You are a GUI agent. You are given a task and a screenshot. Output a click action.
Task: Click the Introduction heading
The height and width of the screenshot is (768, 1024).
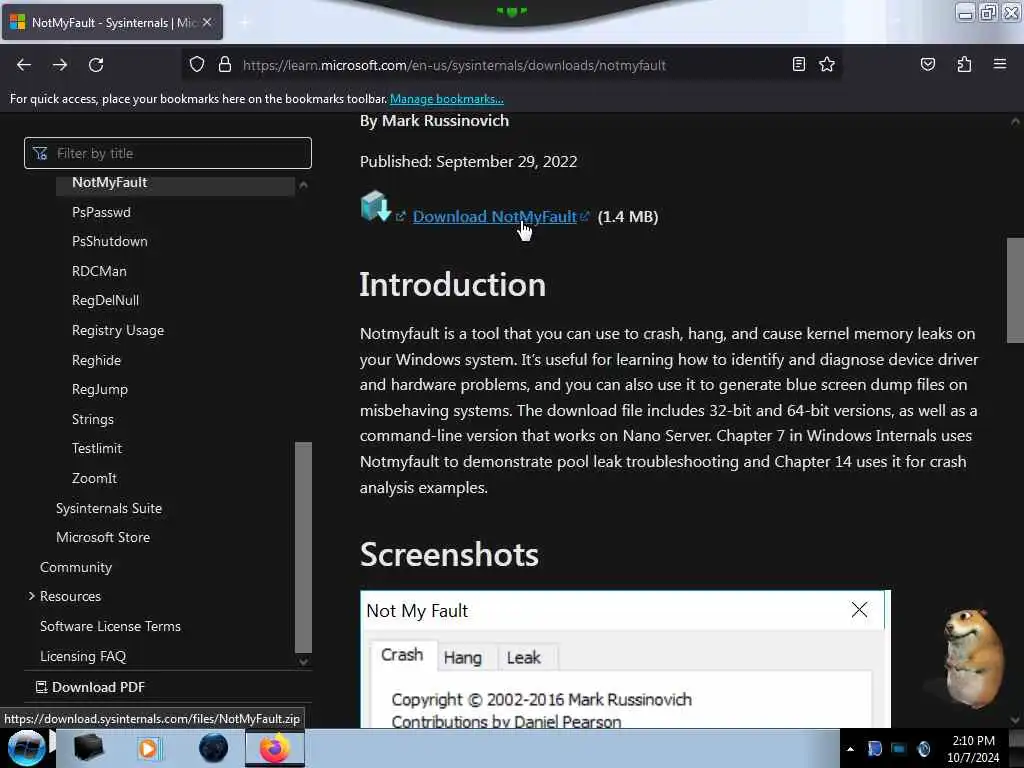point(453,285)
